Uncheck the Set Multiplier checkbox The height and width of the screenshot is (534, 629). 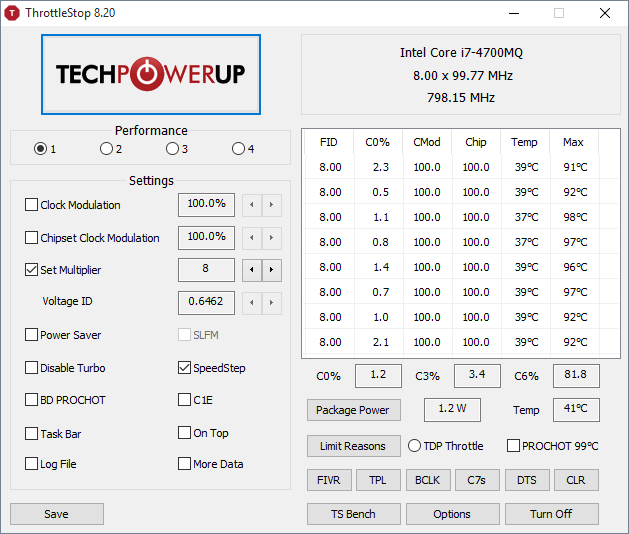tap(31, 270)
